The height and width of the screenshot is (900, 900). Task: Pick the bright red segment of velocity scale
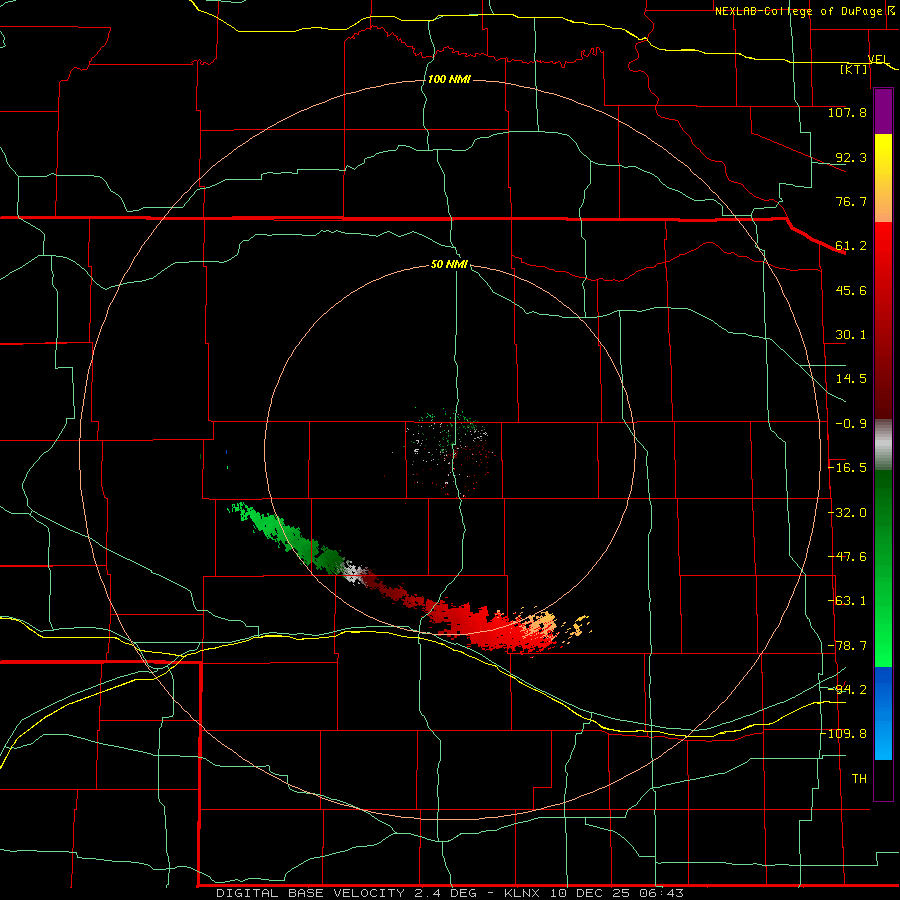click(x=883, y=253)
